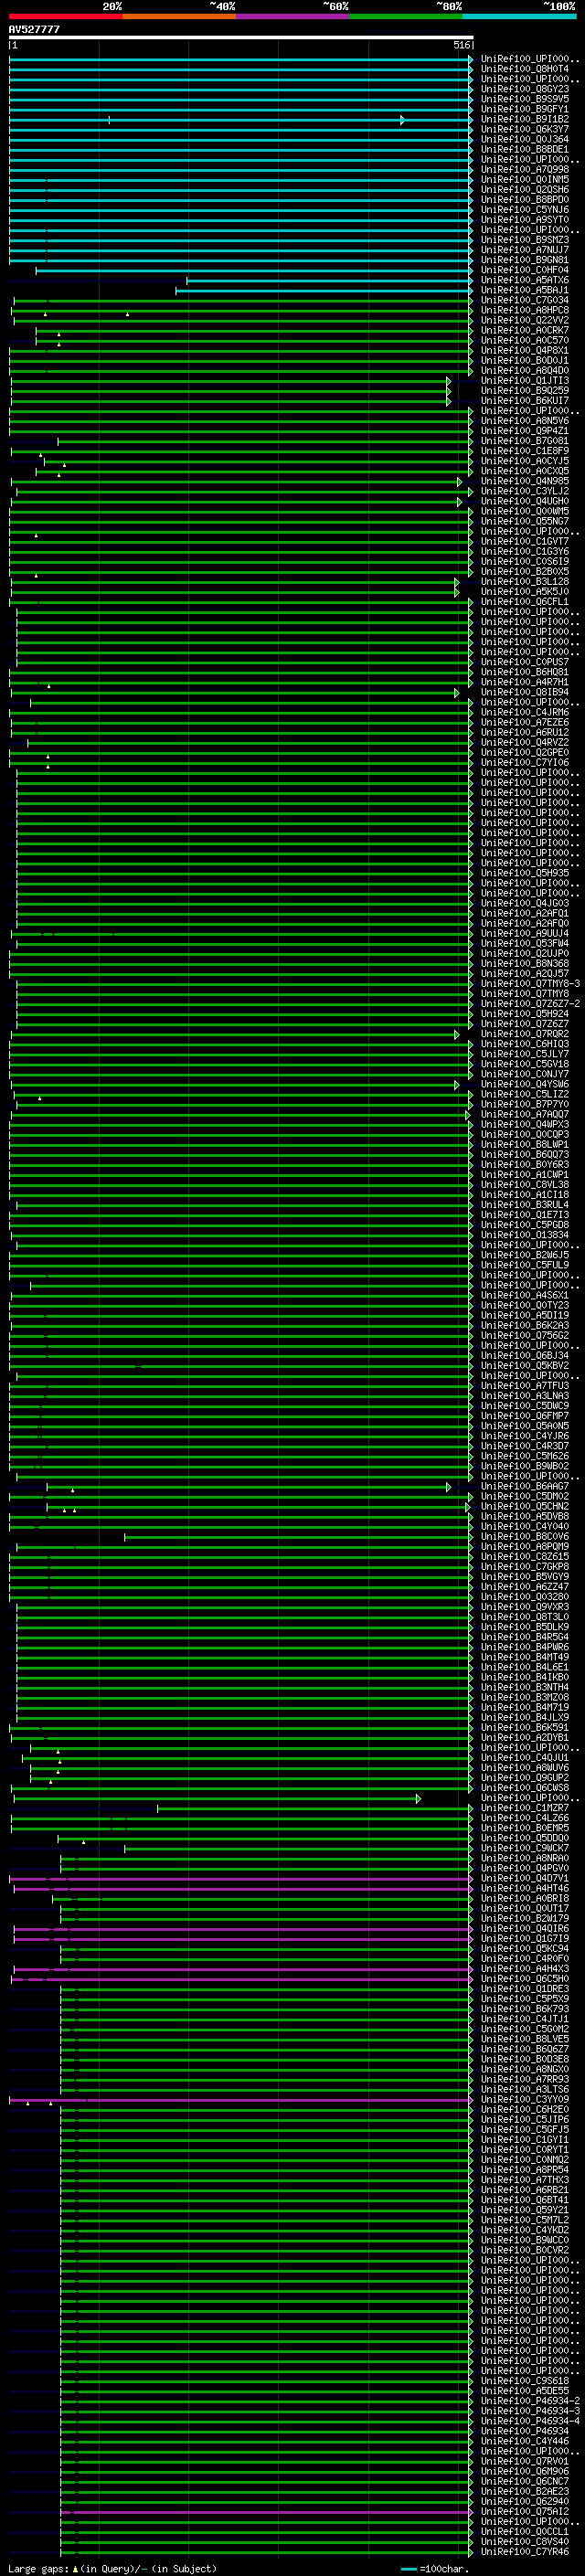Select hit UniRef100_C0HF04

click(524, 270)
